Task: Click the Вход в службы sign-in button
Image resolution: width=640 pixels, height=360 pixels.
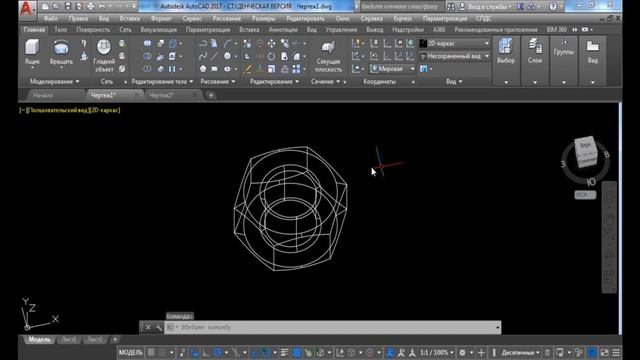Action: click(485, 7)
